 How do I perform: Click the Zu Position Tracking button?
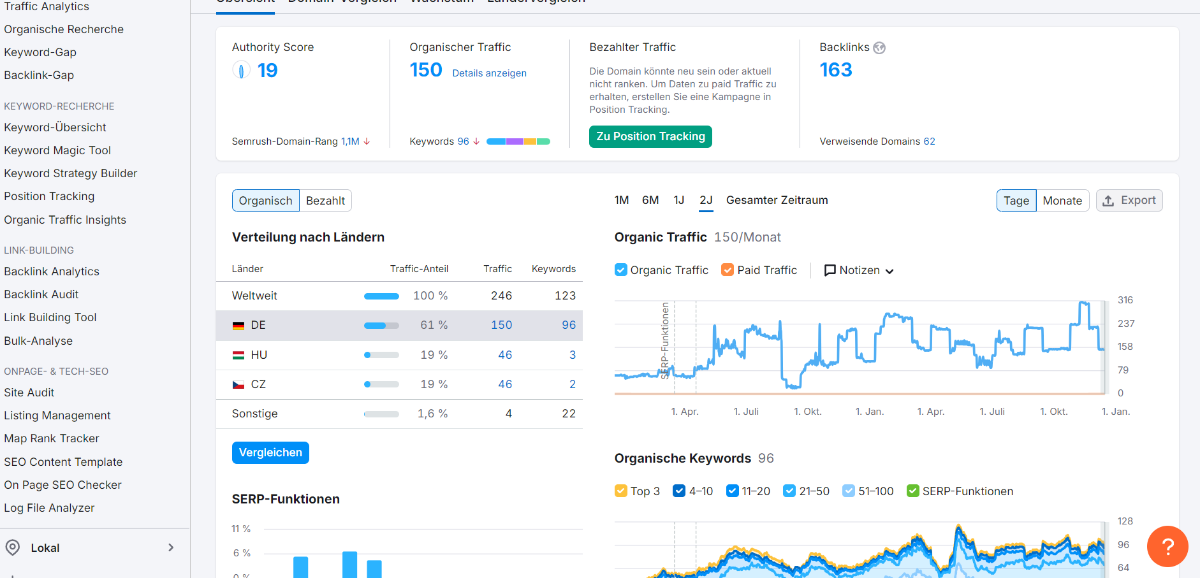coord(650,136)
